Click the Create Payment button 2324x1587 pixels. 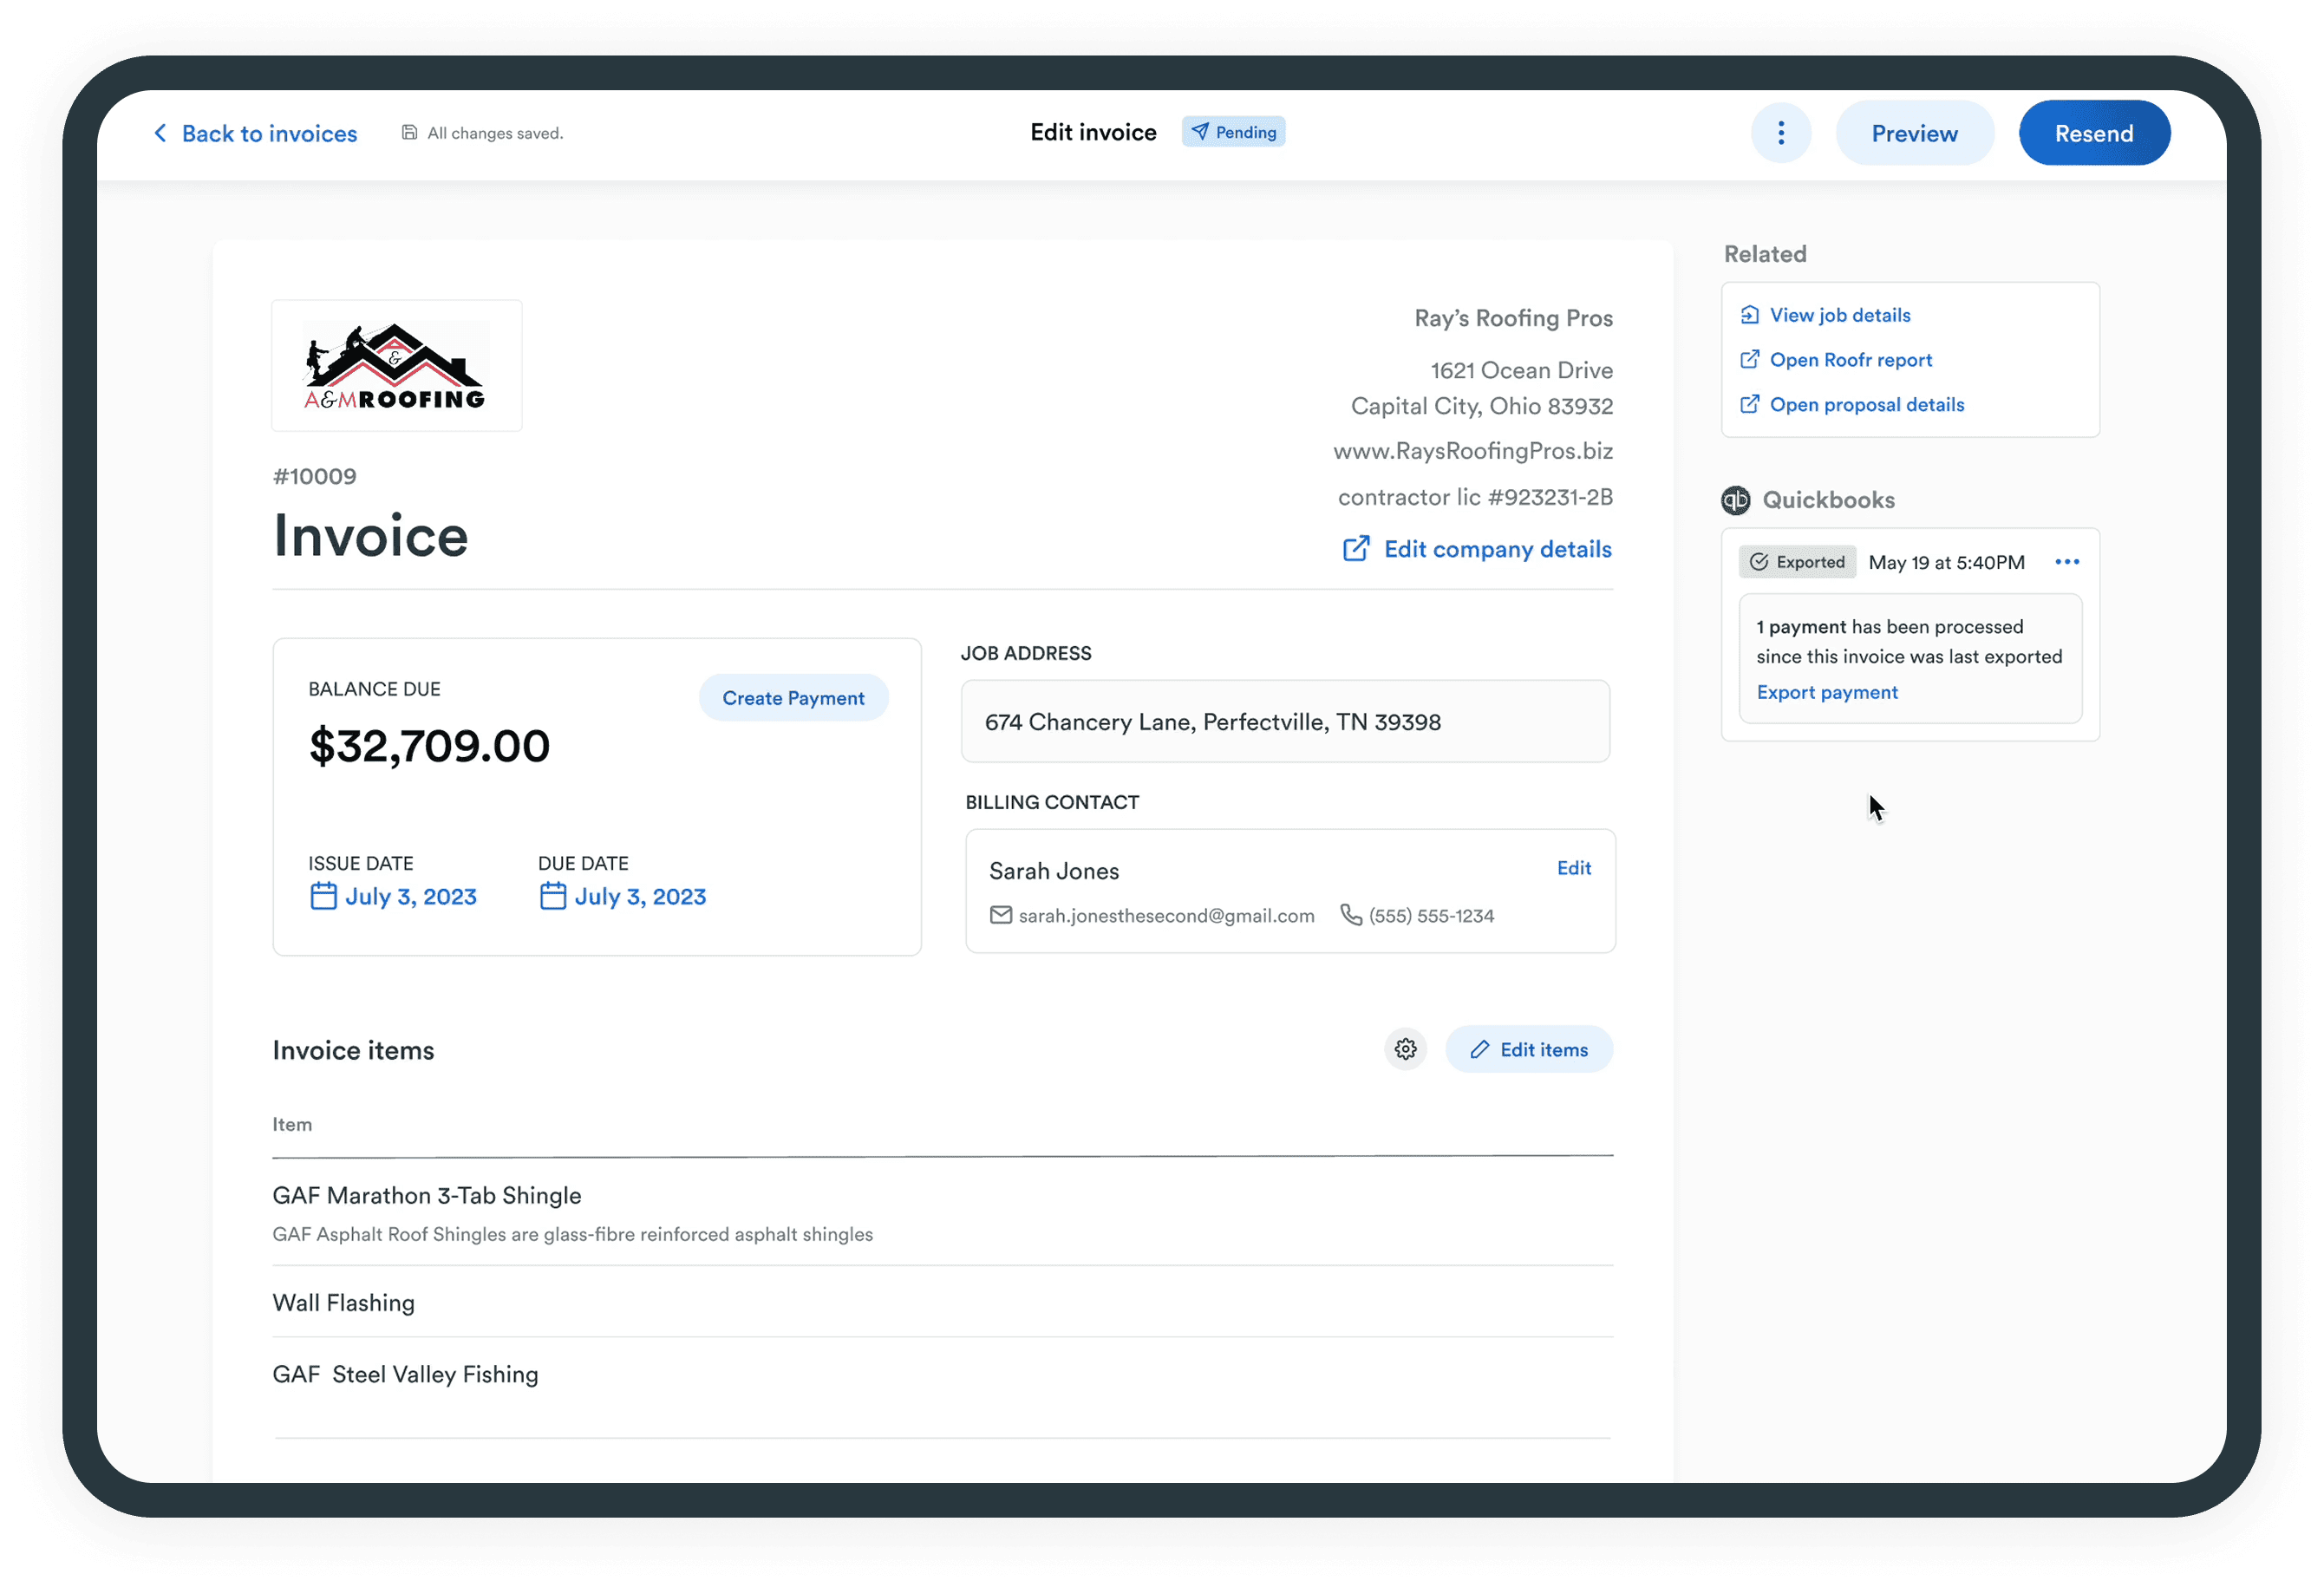pyautogui.click(x=793, y=698)
